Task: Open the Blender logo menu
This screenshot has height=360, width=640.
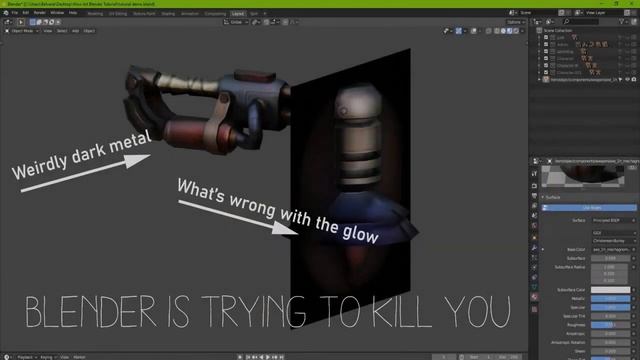Action: pos(6,13)
